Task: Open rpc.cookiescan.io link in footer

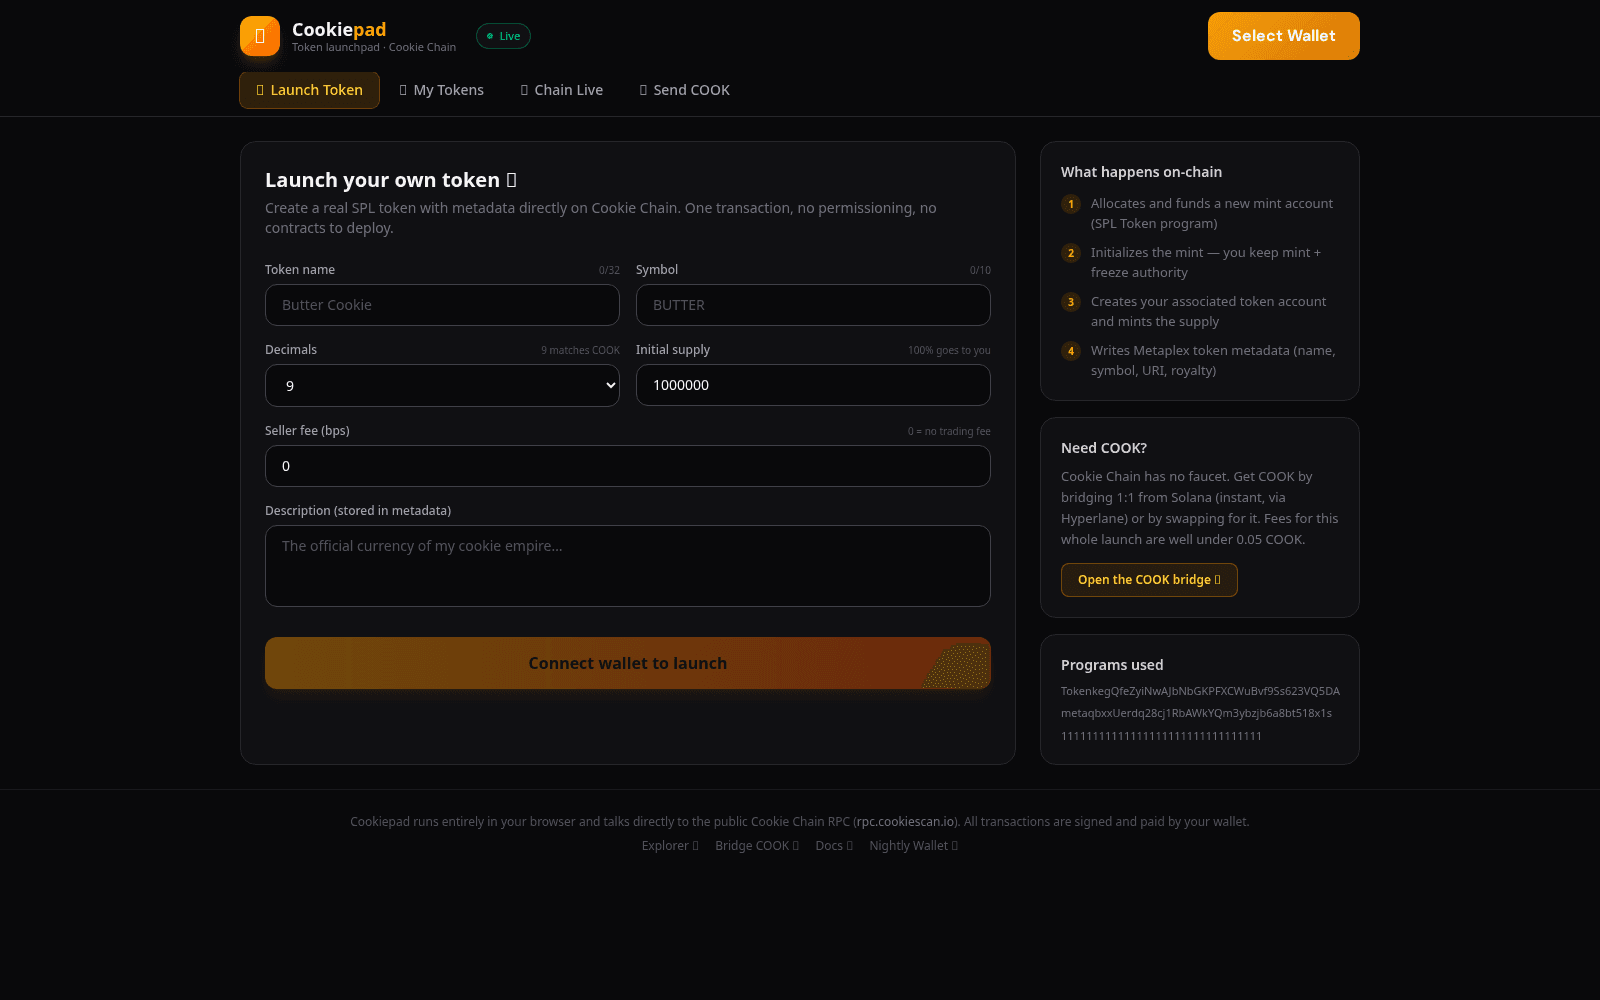Action: (x=905, y=822)
